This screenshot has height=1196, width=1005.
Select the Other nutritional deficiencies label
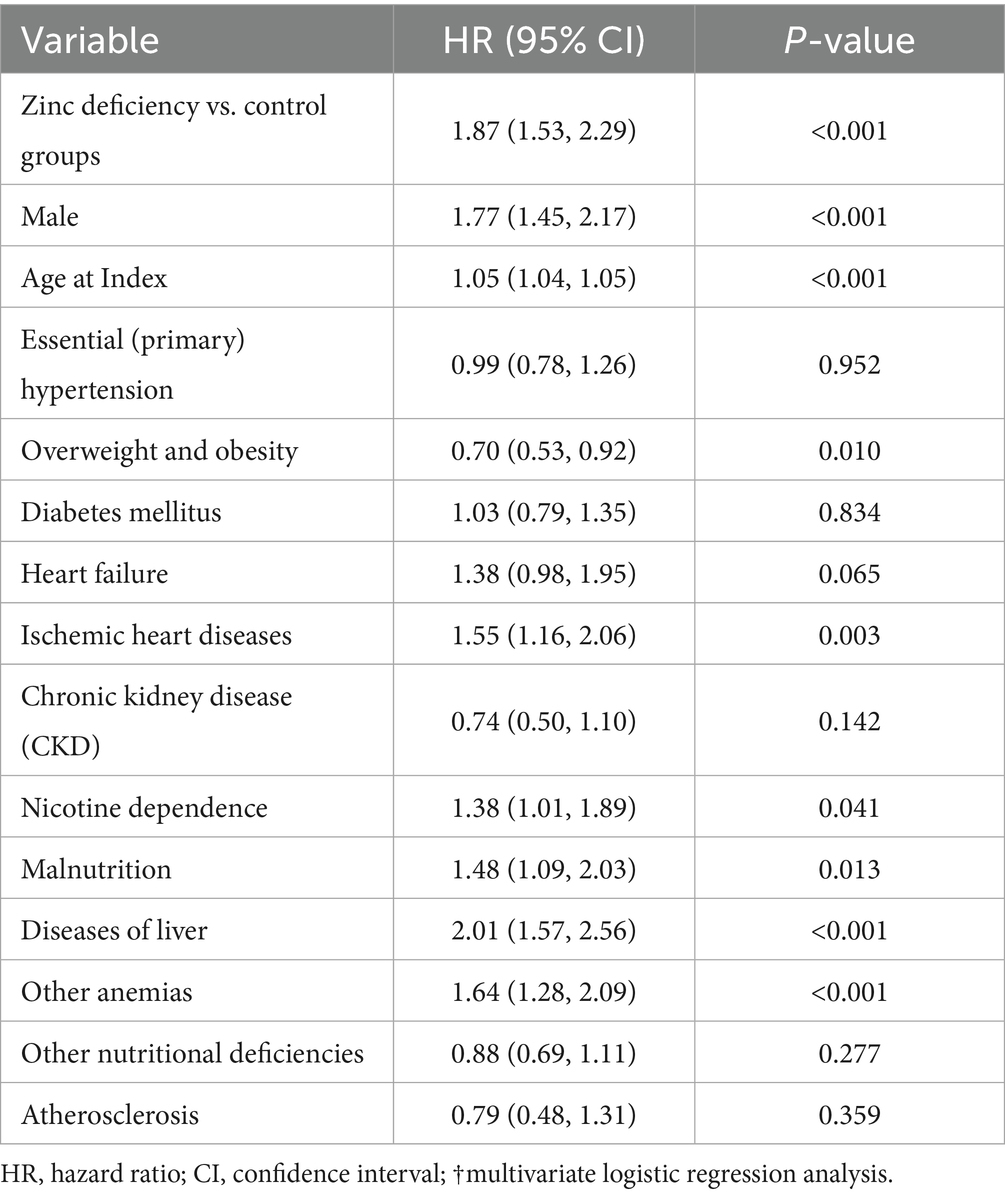click(192, 1053)
